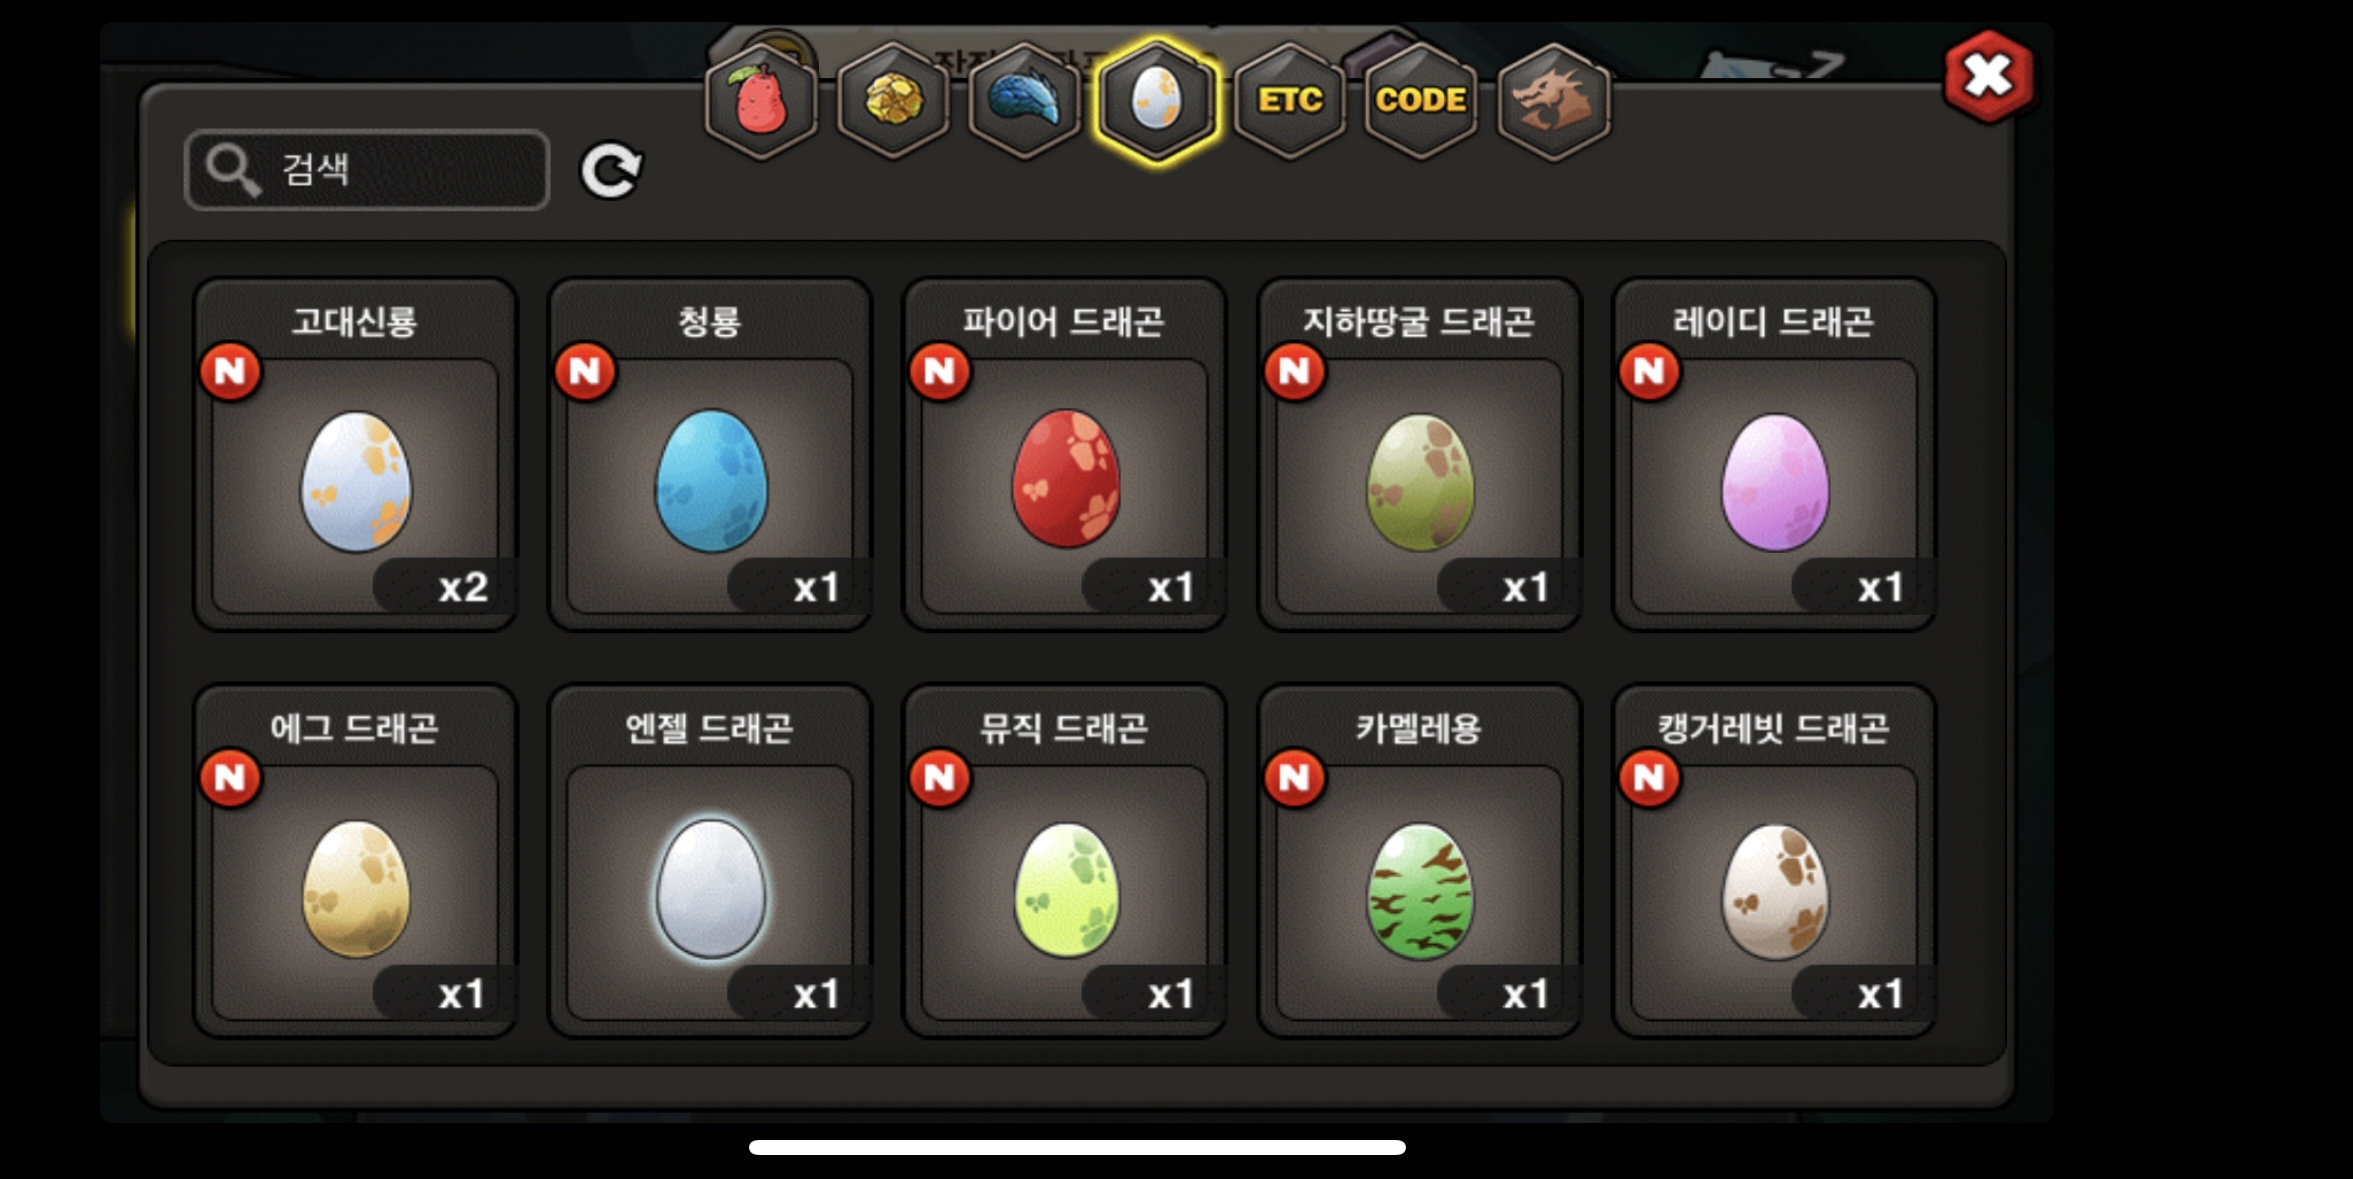Open the fruit food category tab

(761, 101)
